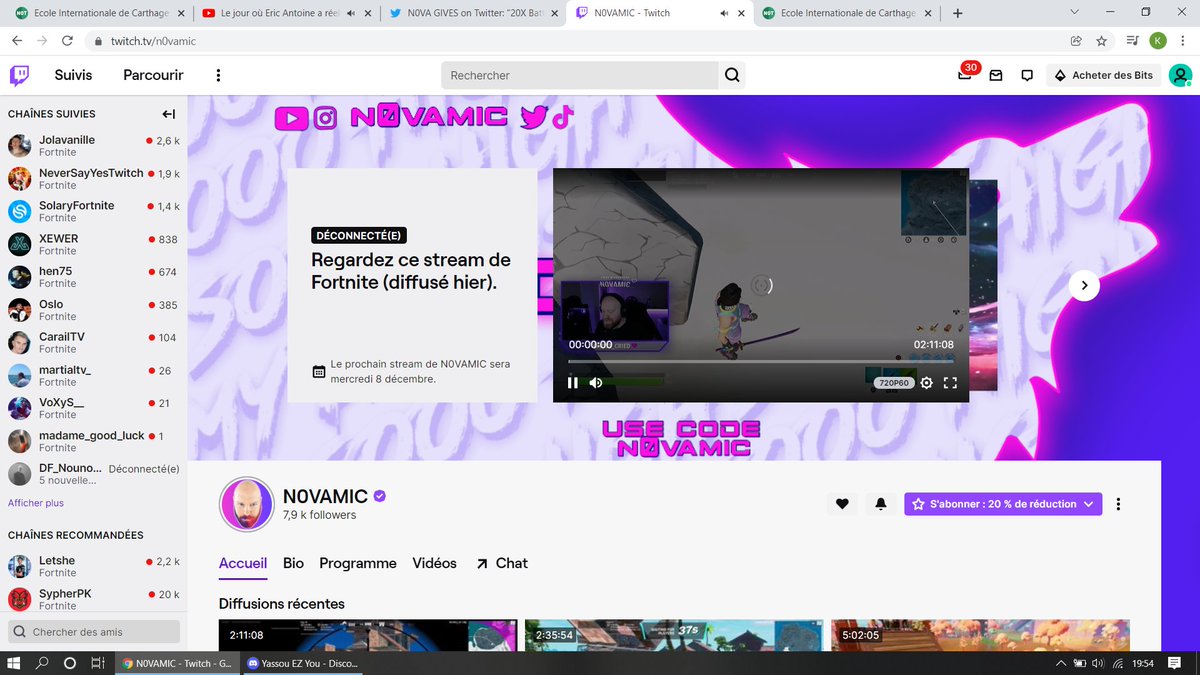Image resolution: width=1200 pixels, height=675 pixels.
Task: Open the whispers chat bubble icon
Action: [1027, 75]
